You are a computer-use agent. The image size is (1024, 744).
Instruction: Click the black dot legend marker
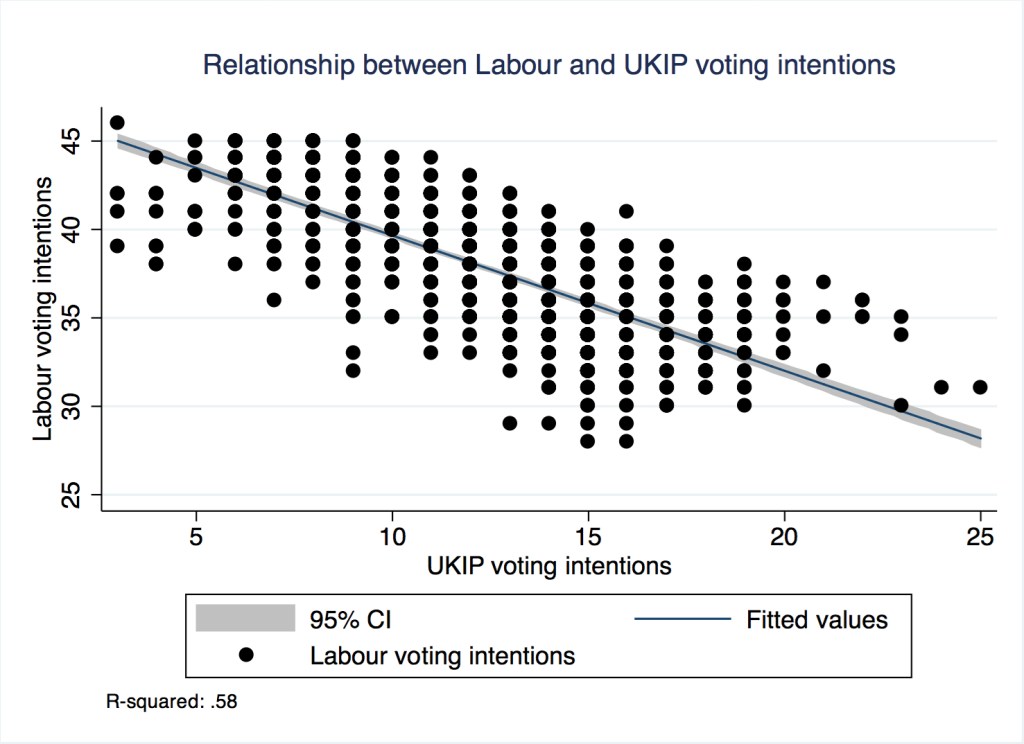[245, 656]
